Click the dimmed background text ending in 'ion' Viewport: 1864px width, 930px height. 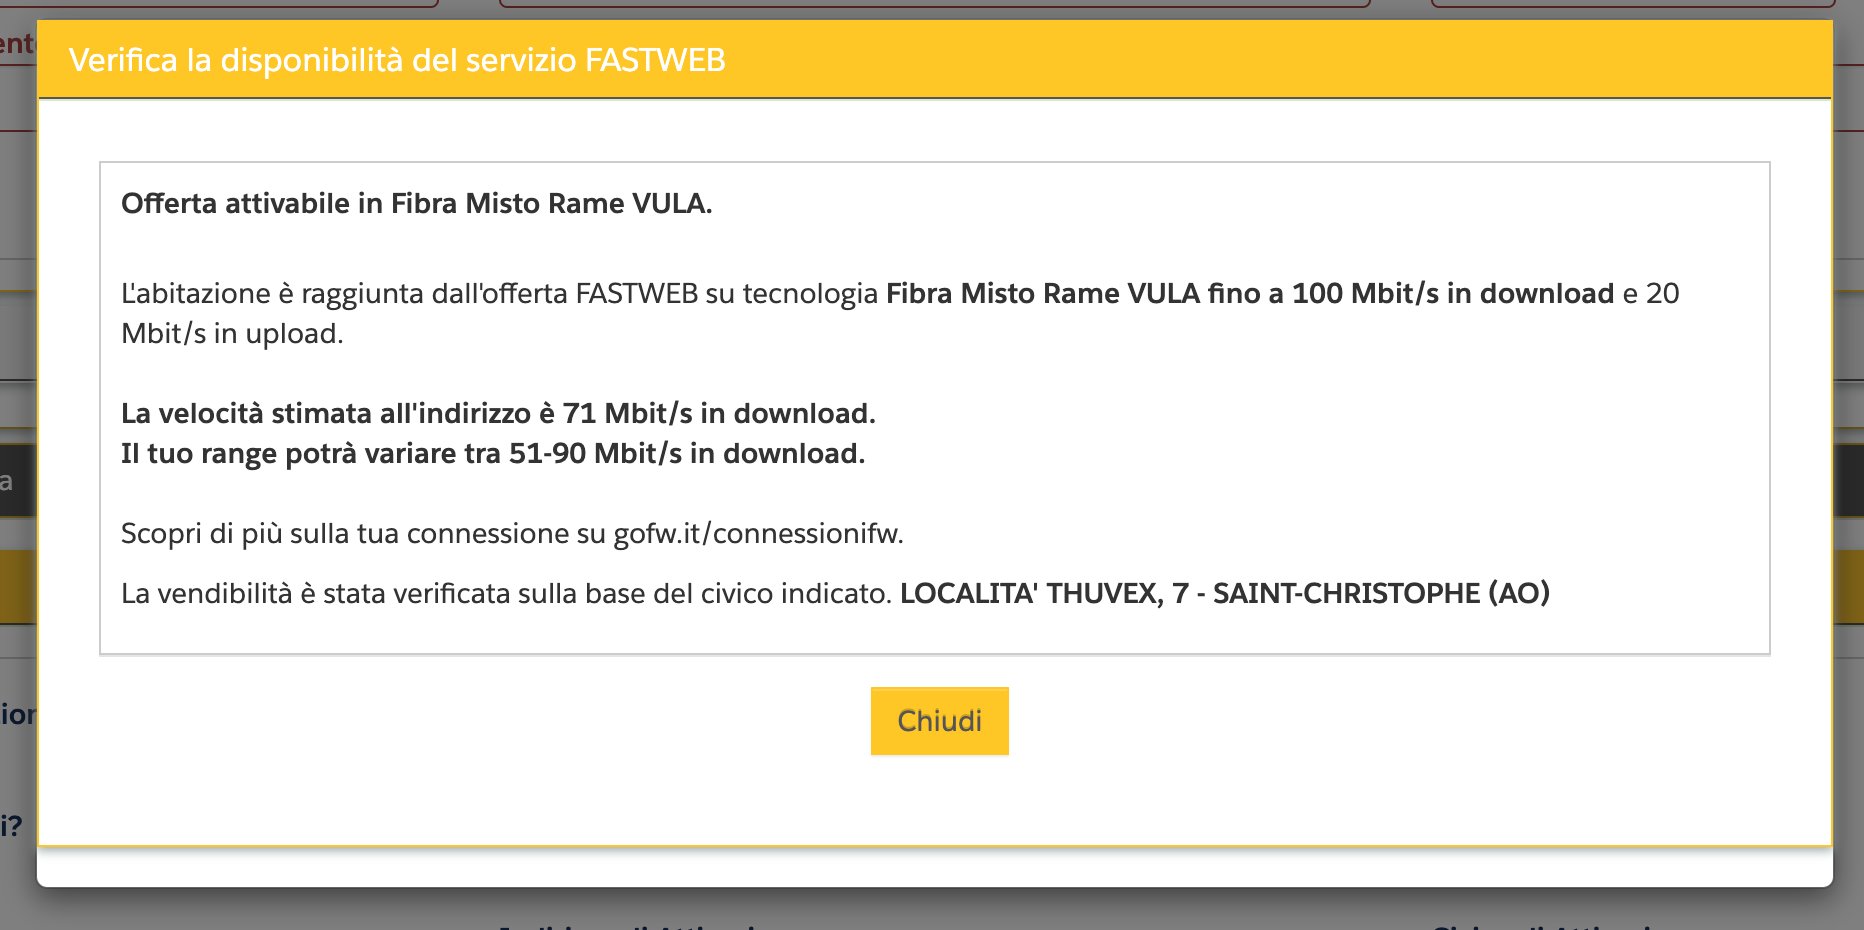[x=18, y=715]
